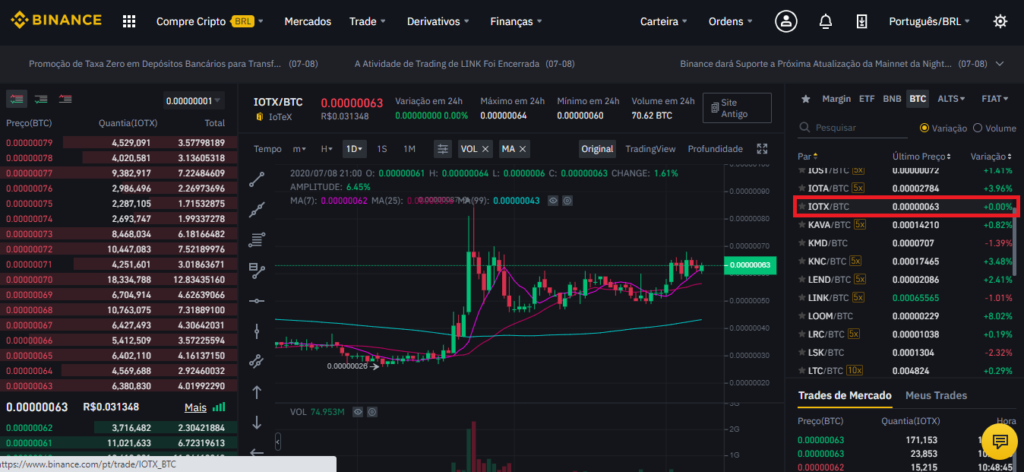Image resolution: width=1024 pixels, height=472 pixels.
Task: Open the minutes interval dropdown
Action: coord(299,149)
